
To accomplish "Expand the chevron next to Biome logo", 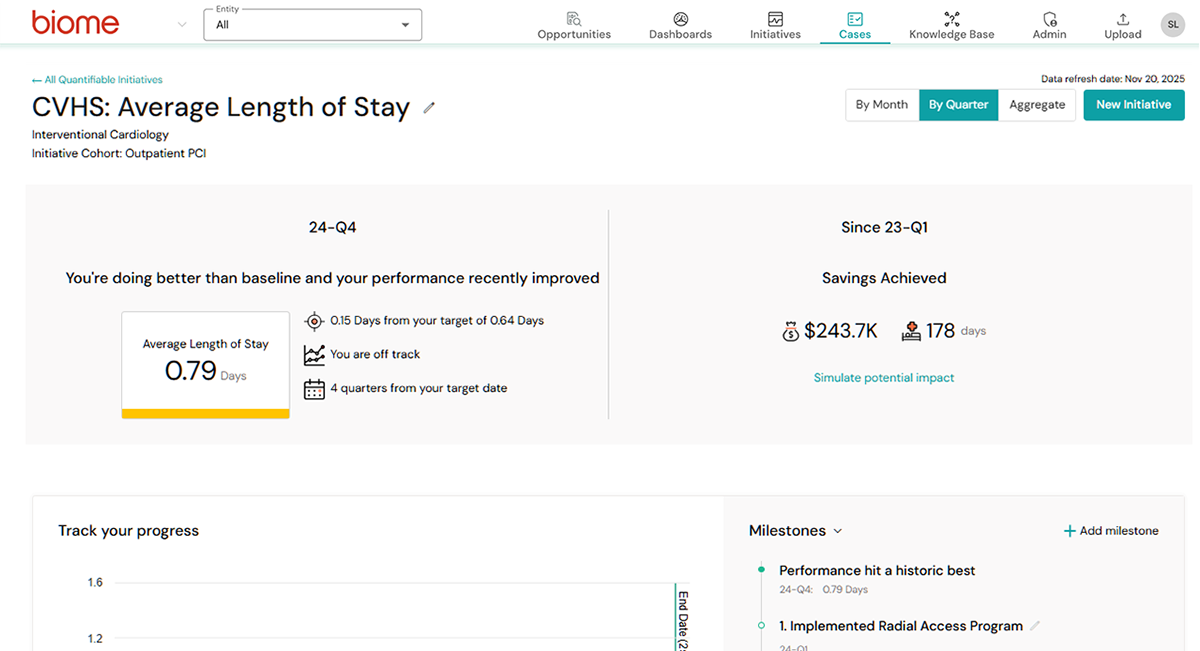I will (181, 25).
